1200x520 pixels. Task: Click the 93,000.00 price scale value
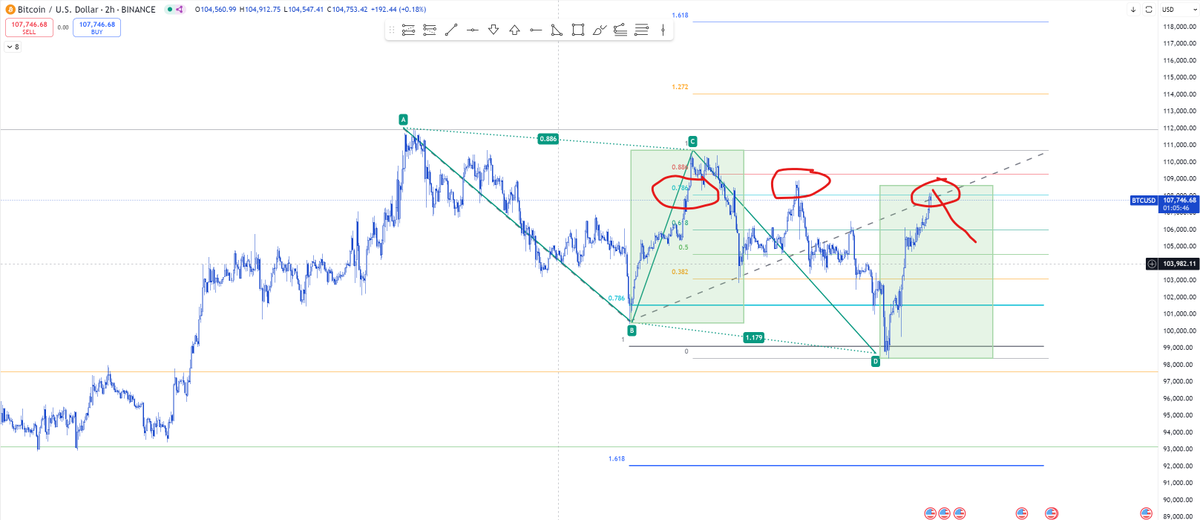(x=1180, y=450)
